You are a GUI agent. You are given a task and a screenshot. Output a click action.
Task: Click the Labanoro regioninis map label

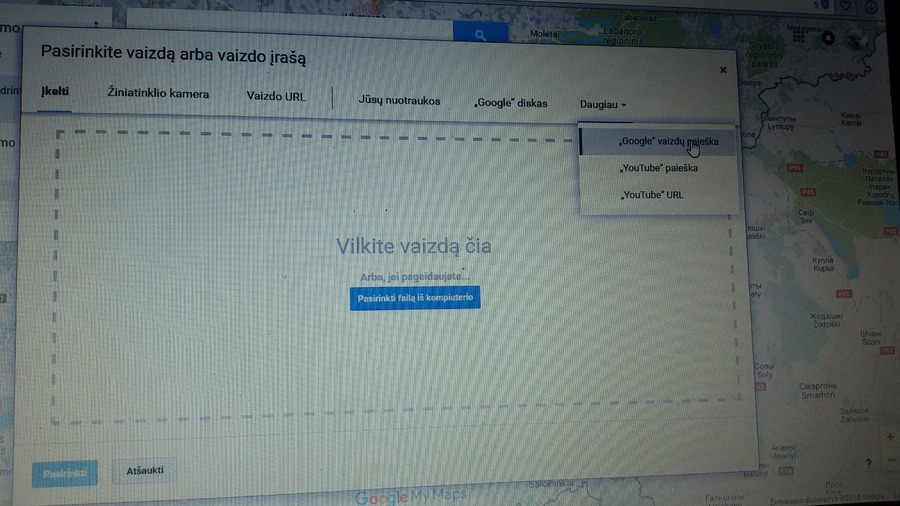point(623,36)
